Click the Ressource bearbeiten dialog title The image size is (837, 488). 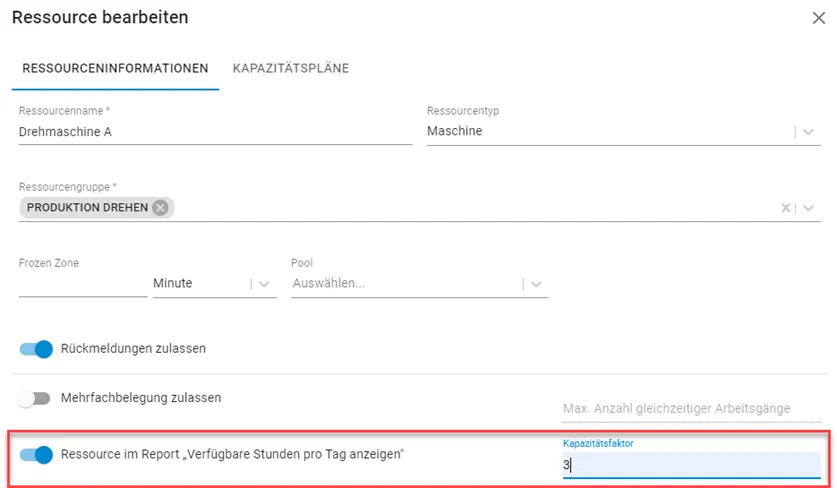(x=100, y=17)
